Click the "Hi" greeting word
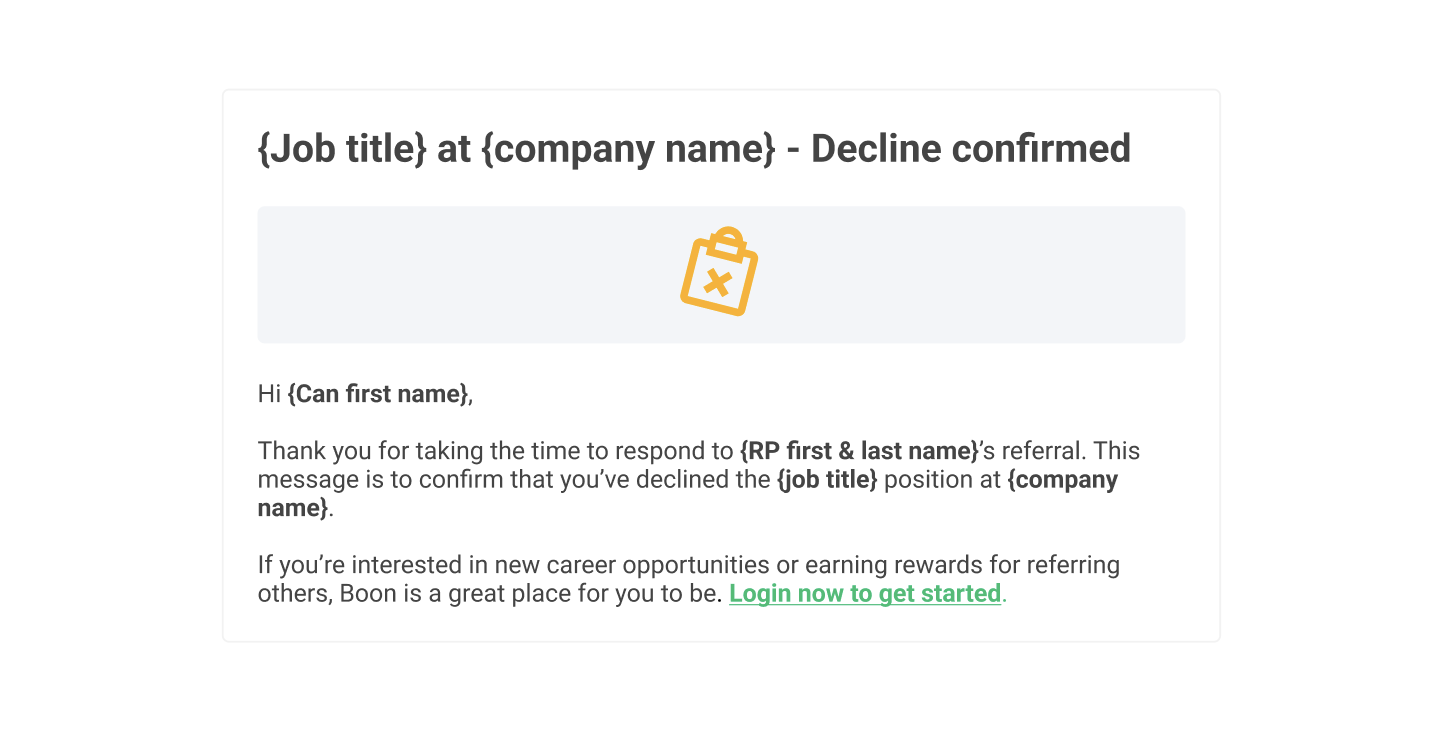1452x732 pixels. pyautogui.click(x=269, y=394)
